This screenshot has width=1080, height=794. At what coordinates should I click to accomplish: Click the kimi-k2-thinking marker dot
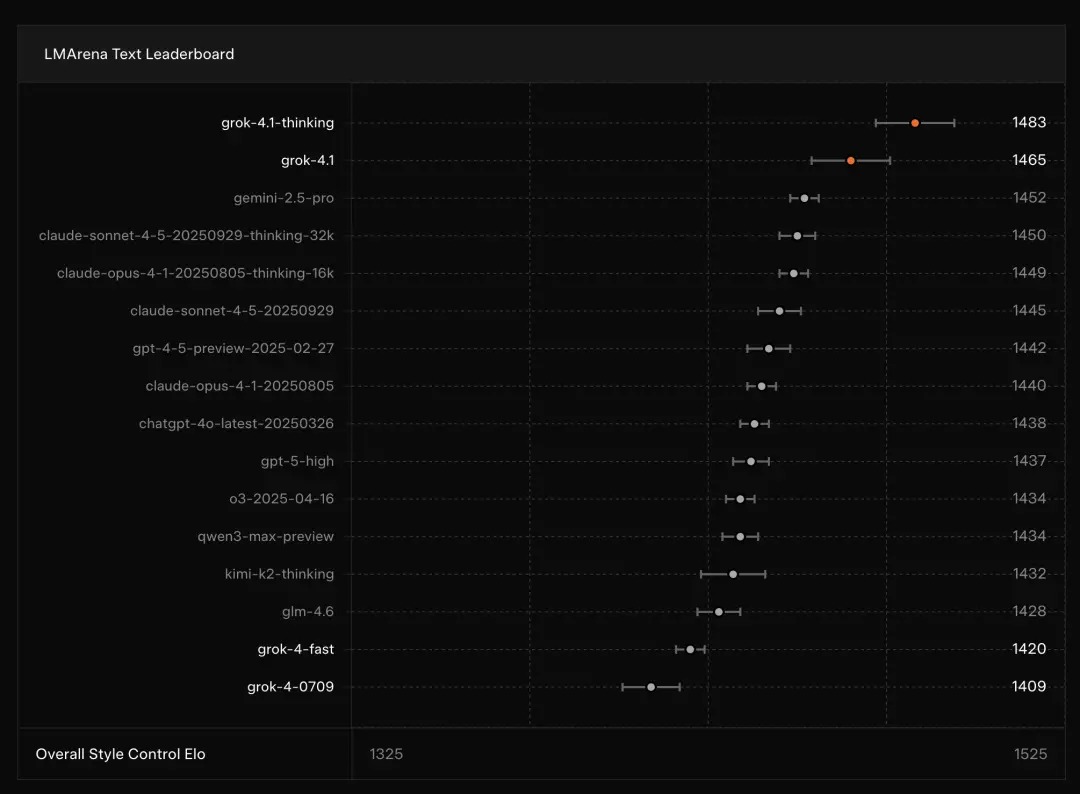tap(733, 573)
